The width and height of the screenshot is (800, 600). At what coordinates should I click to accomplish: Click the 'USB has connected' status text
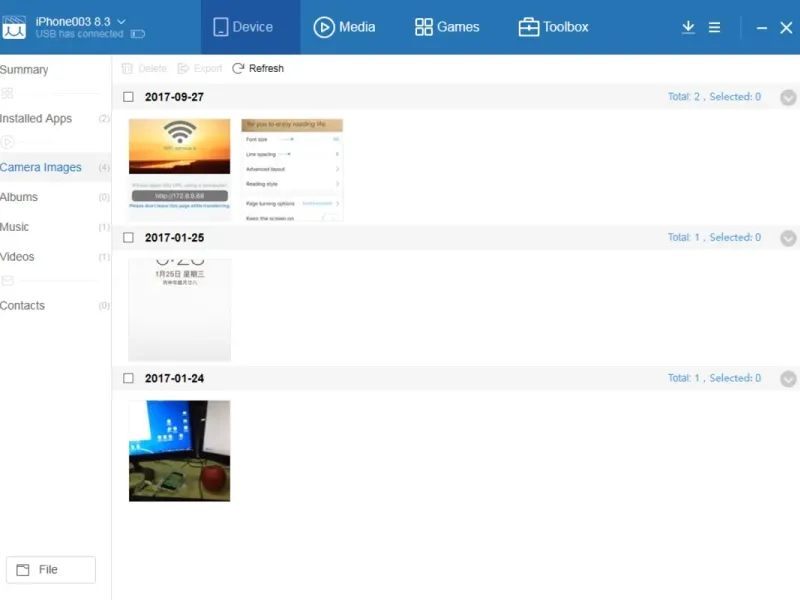[79, 34]
